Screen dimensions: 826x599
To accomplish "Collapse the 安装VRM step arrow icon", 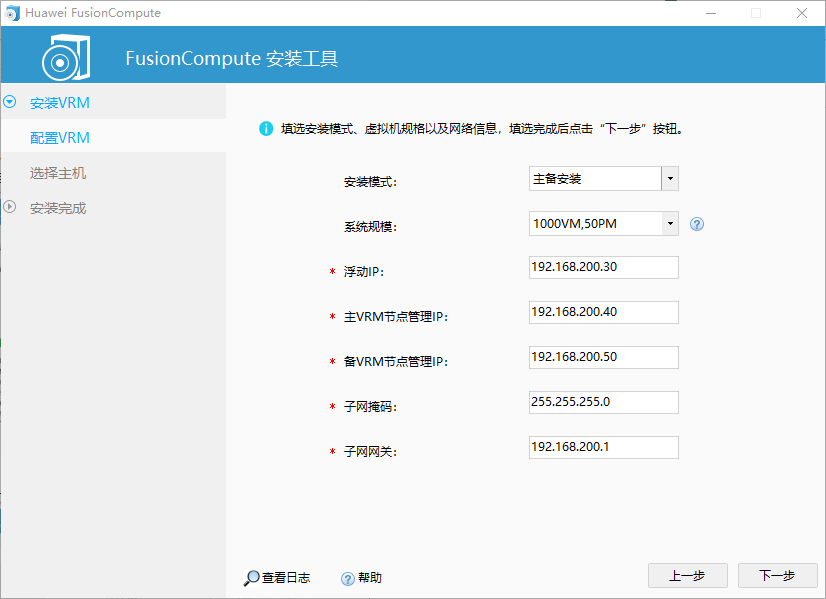I will pos(9,102).
